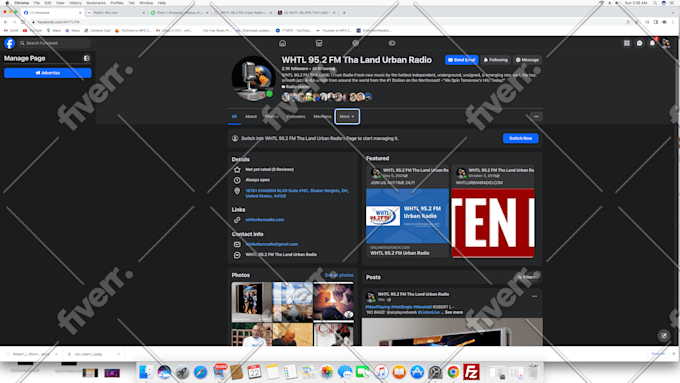Switch to the Fiverr browser tab
680x383 pixels.
point(178,13)
